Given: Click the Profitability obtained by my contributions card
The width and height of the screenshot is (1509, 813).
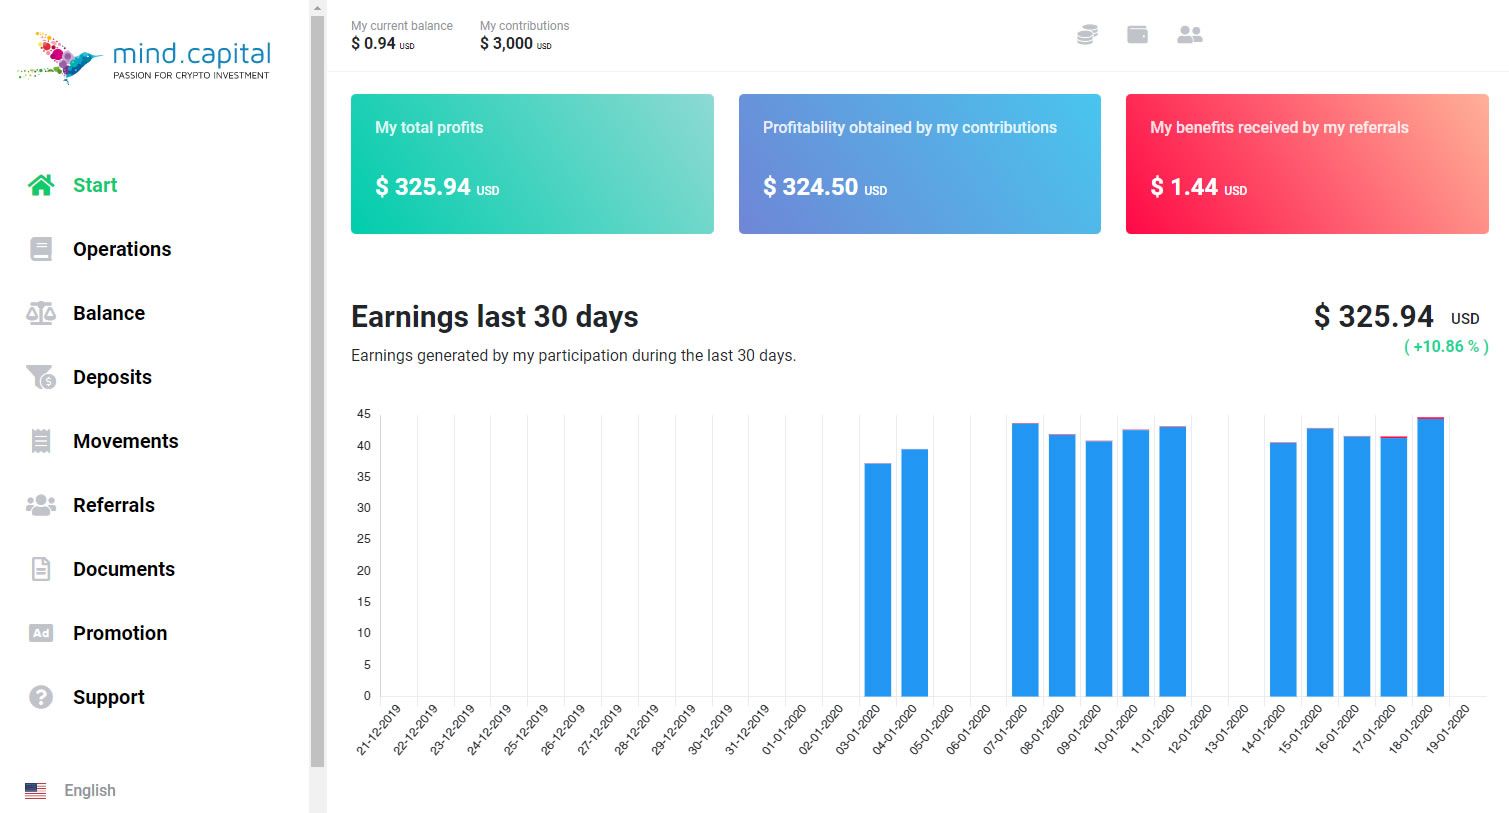Looking at the screenshot, I should point(920,164).
